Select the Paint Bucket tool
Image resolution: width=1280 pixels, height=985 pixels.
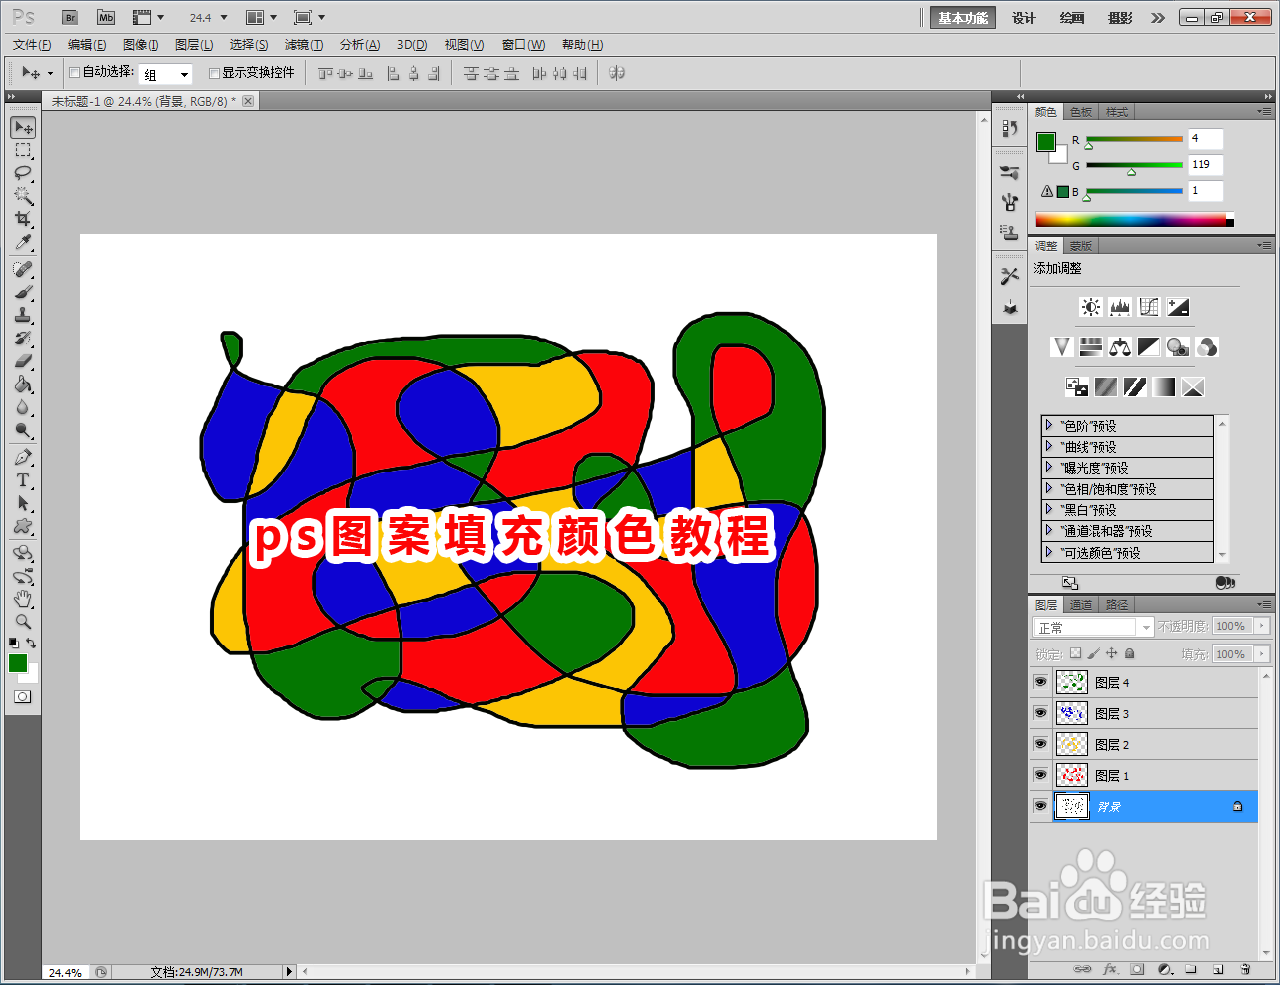[x=23, y=384]
